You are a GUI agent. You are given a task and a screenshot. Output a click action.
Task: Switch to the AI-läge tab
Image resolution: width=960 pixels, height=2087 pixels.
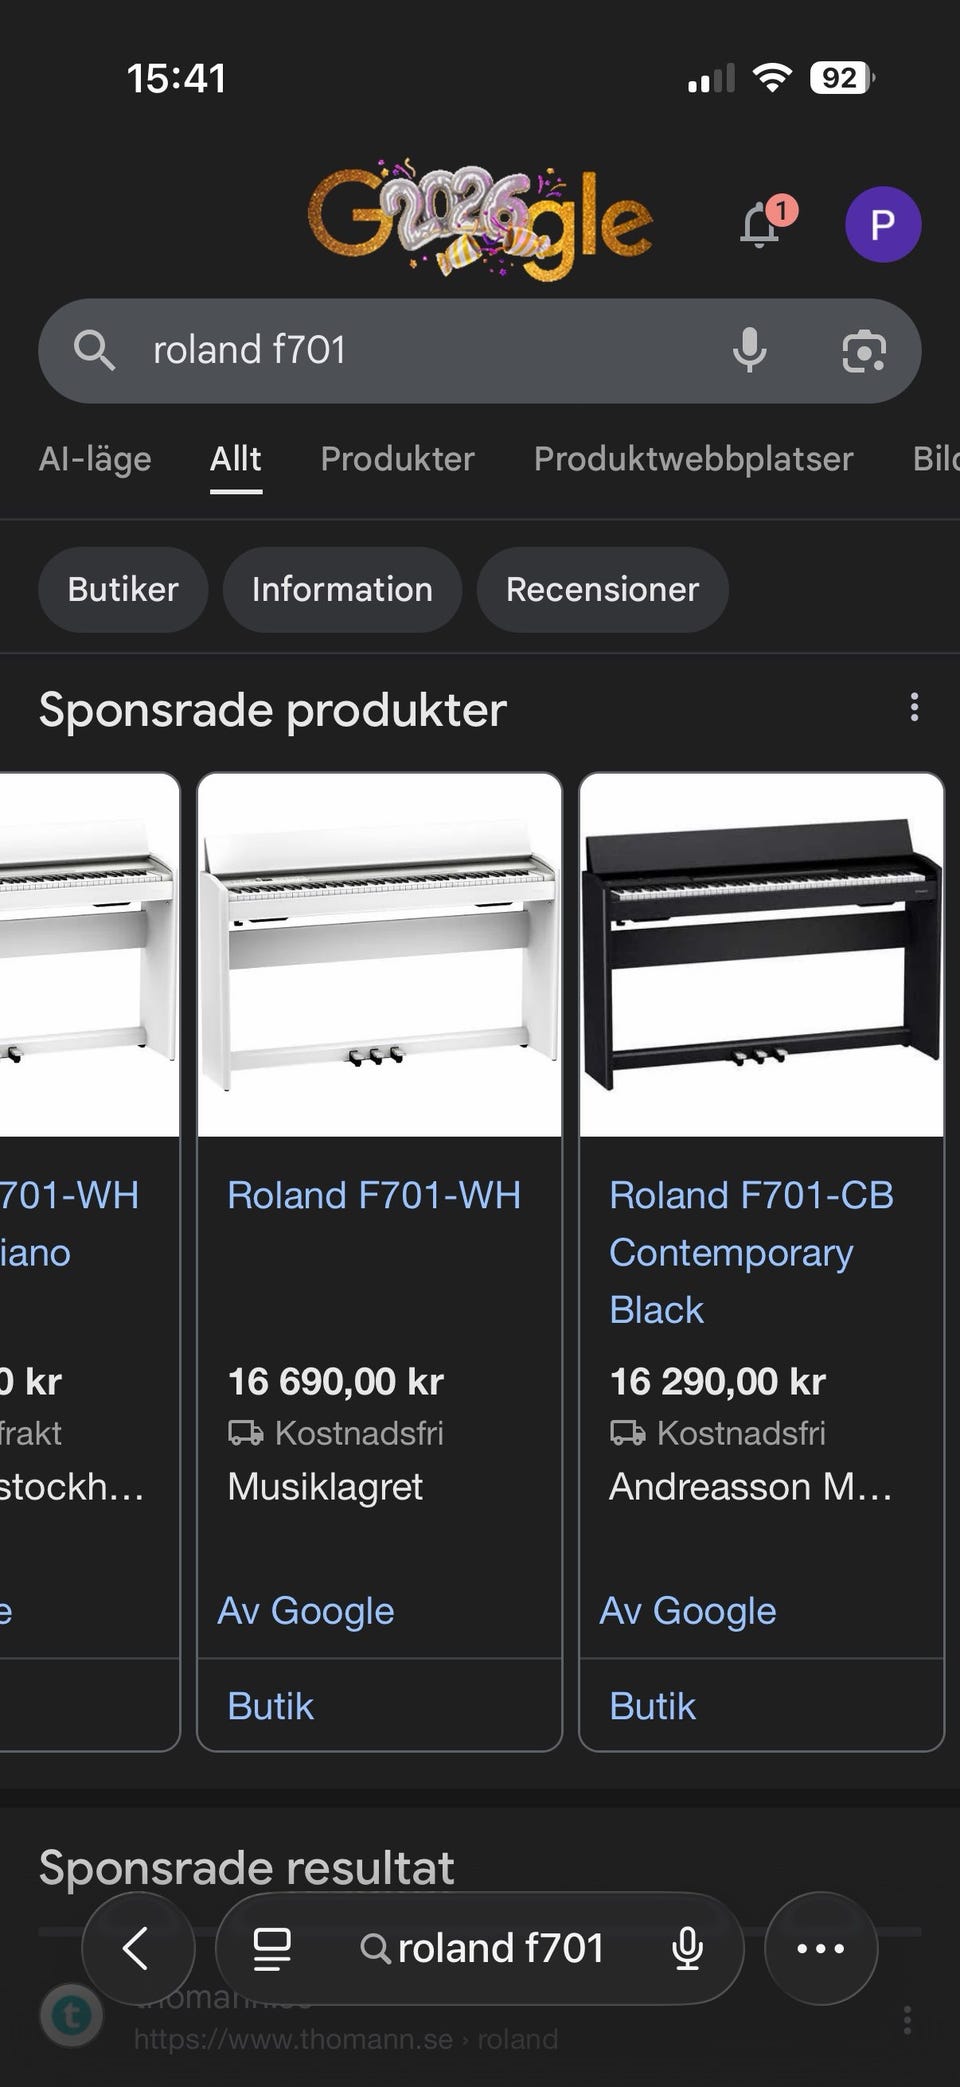click(95, 459)
